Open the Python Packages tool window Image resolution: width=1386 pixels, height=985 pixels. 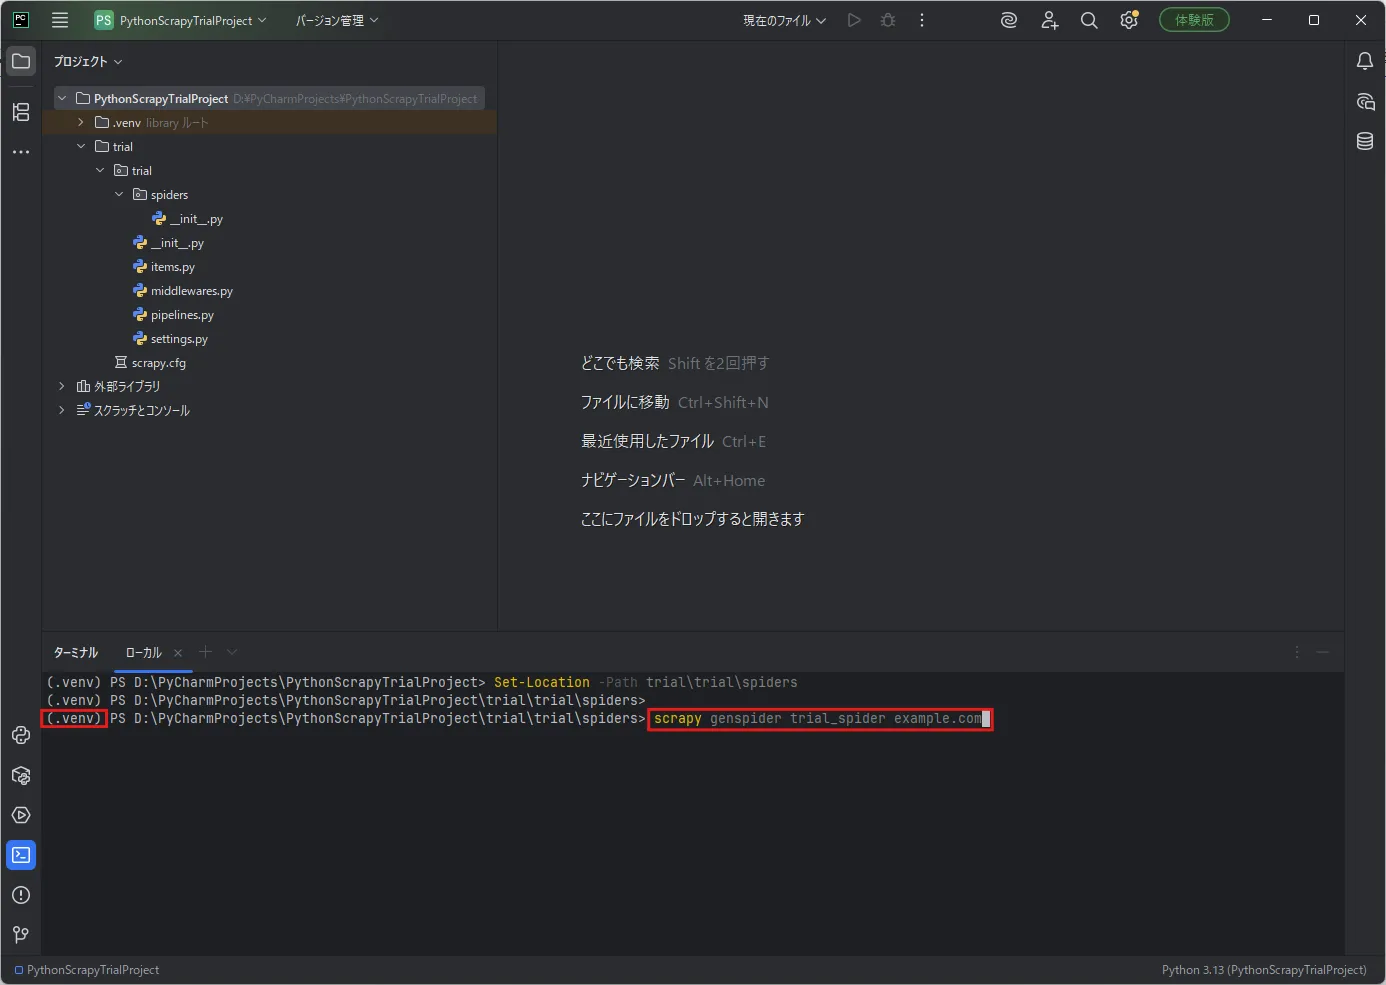coord(21,775)
